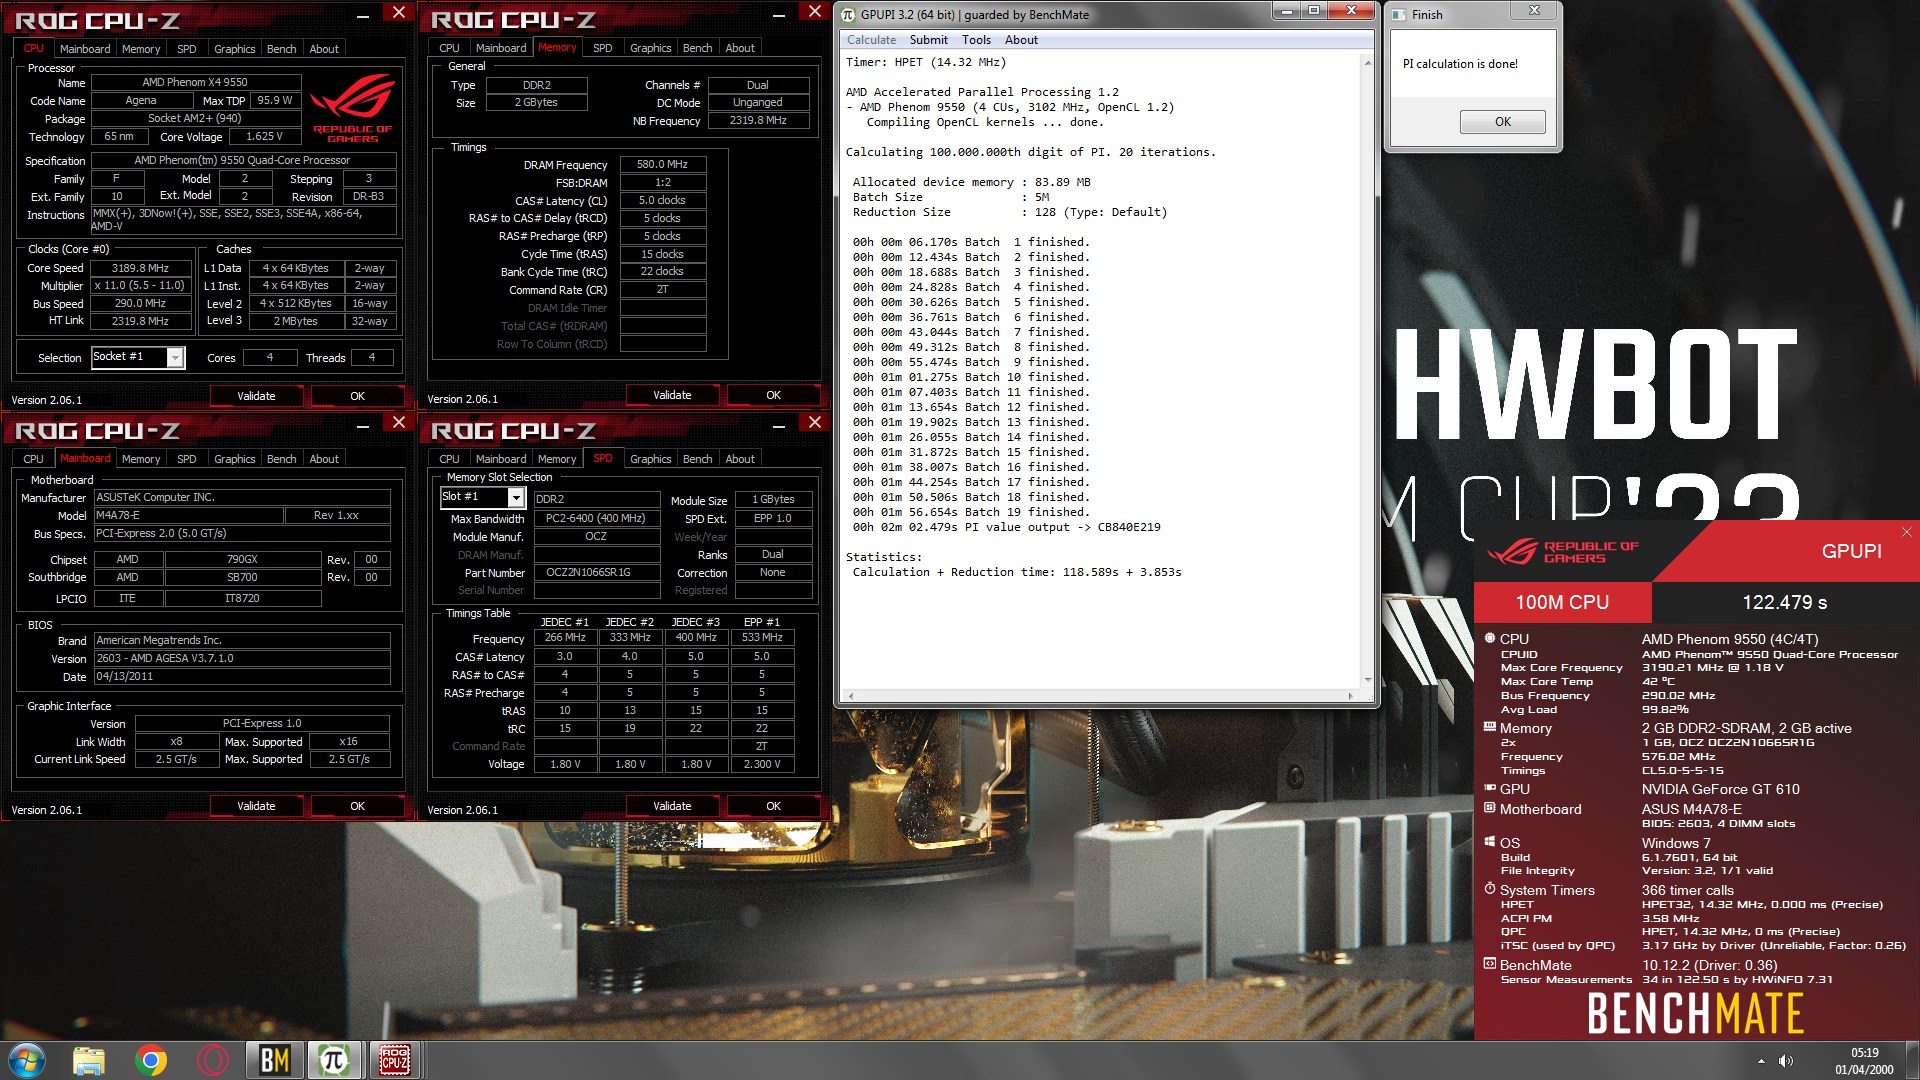Image resolution: width=1920 pixels, height=1080 pixels.
Task: Click the Core Speed 3189.8 MHz field
Action: coord(143,268)
